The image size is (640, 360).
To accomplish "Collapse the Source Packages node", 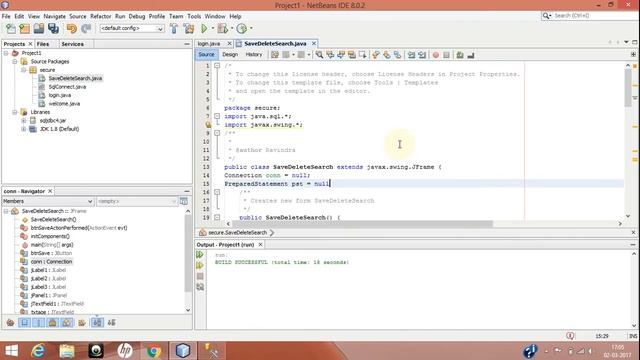I will 15,62.
